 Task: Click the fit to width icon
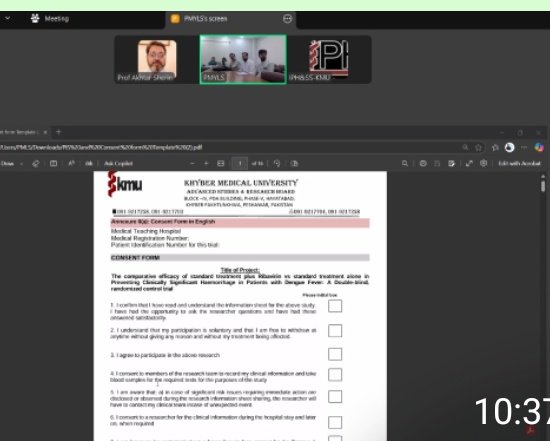pos(221,163)
